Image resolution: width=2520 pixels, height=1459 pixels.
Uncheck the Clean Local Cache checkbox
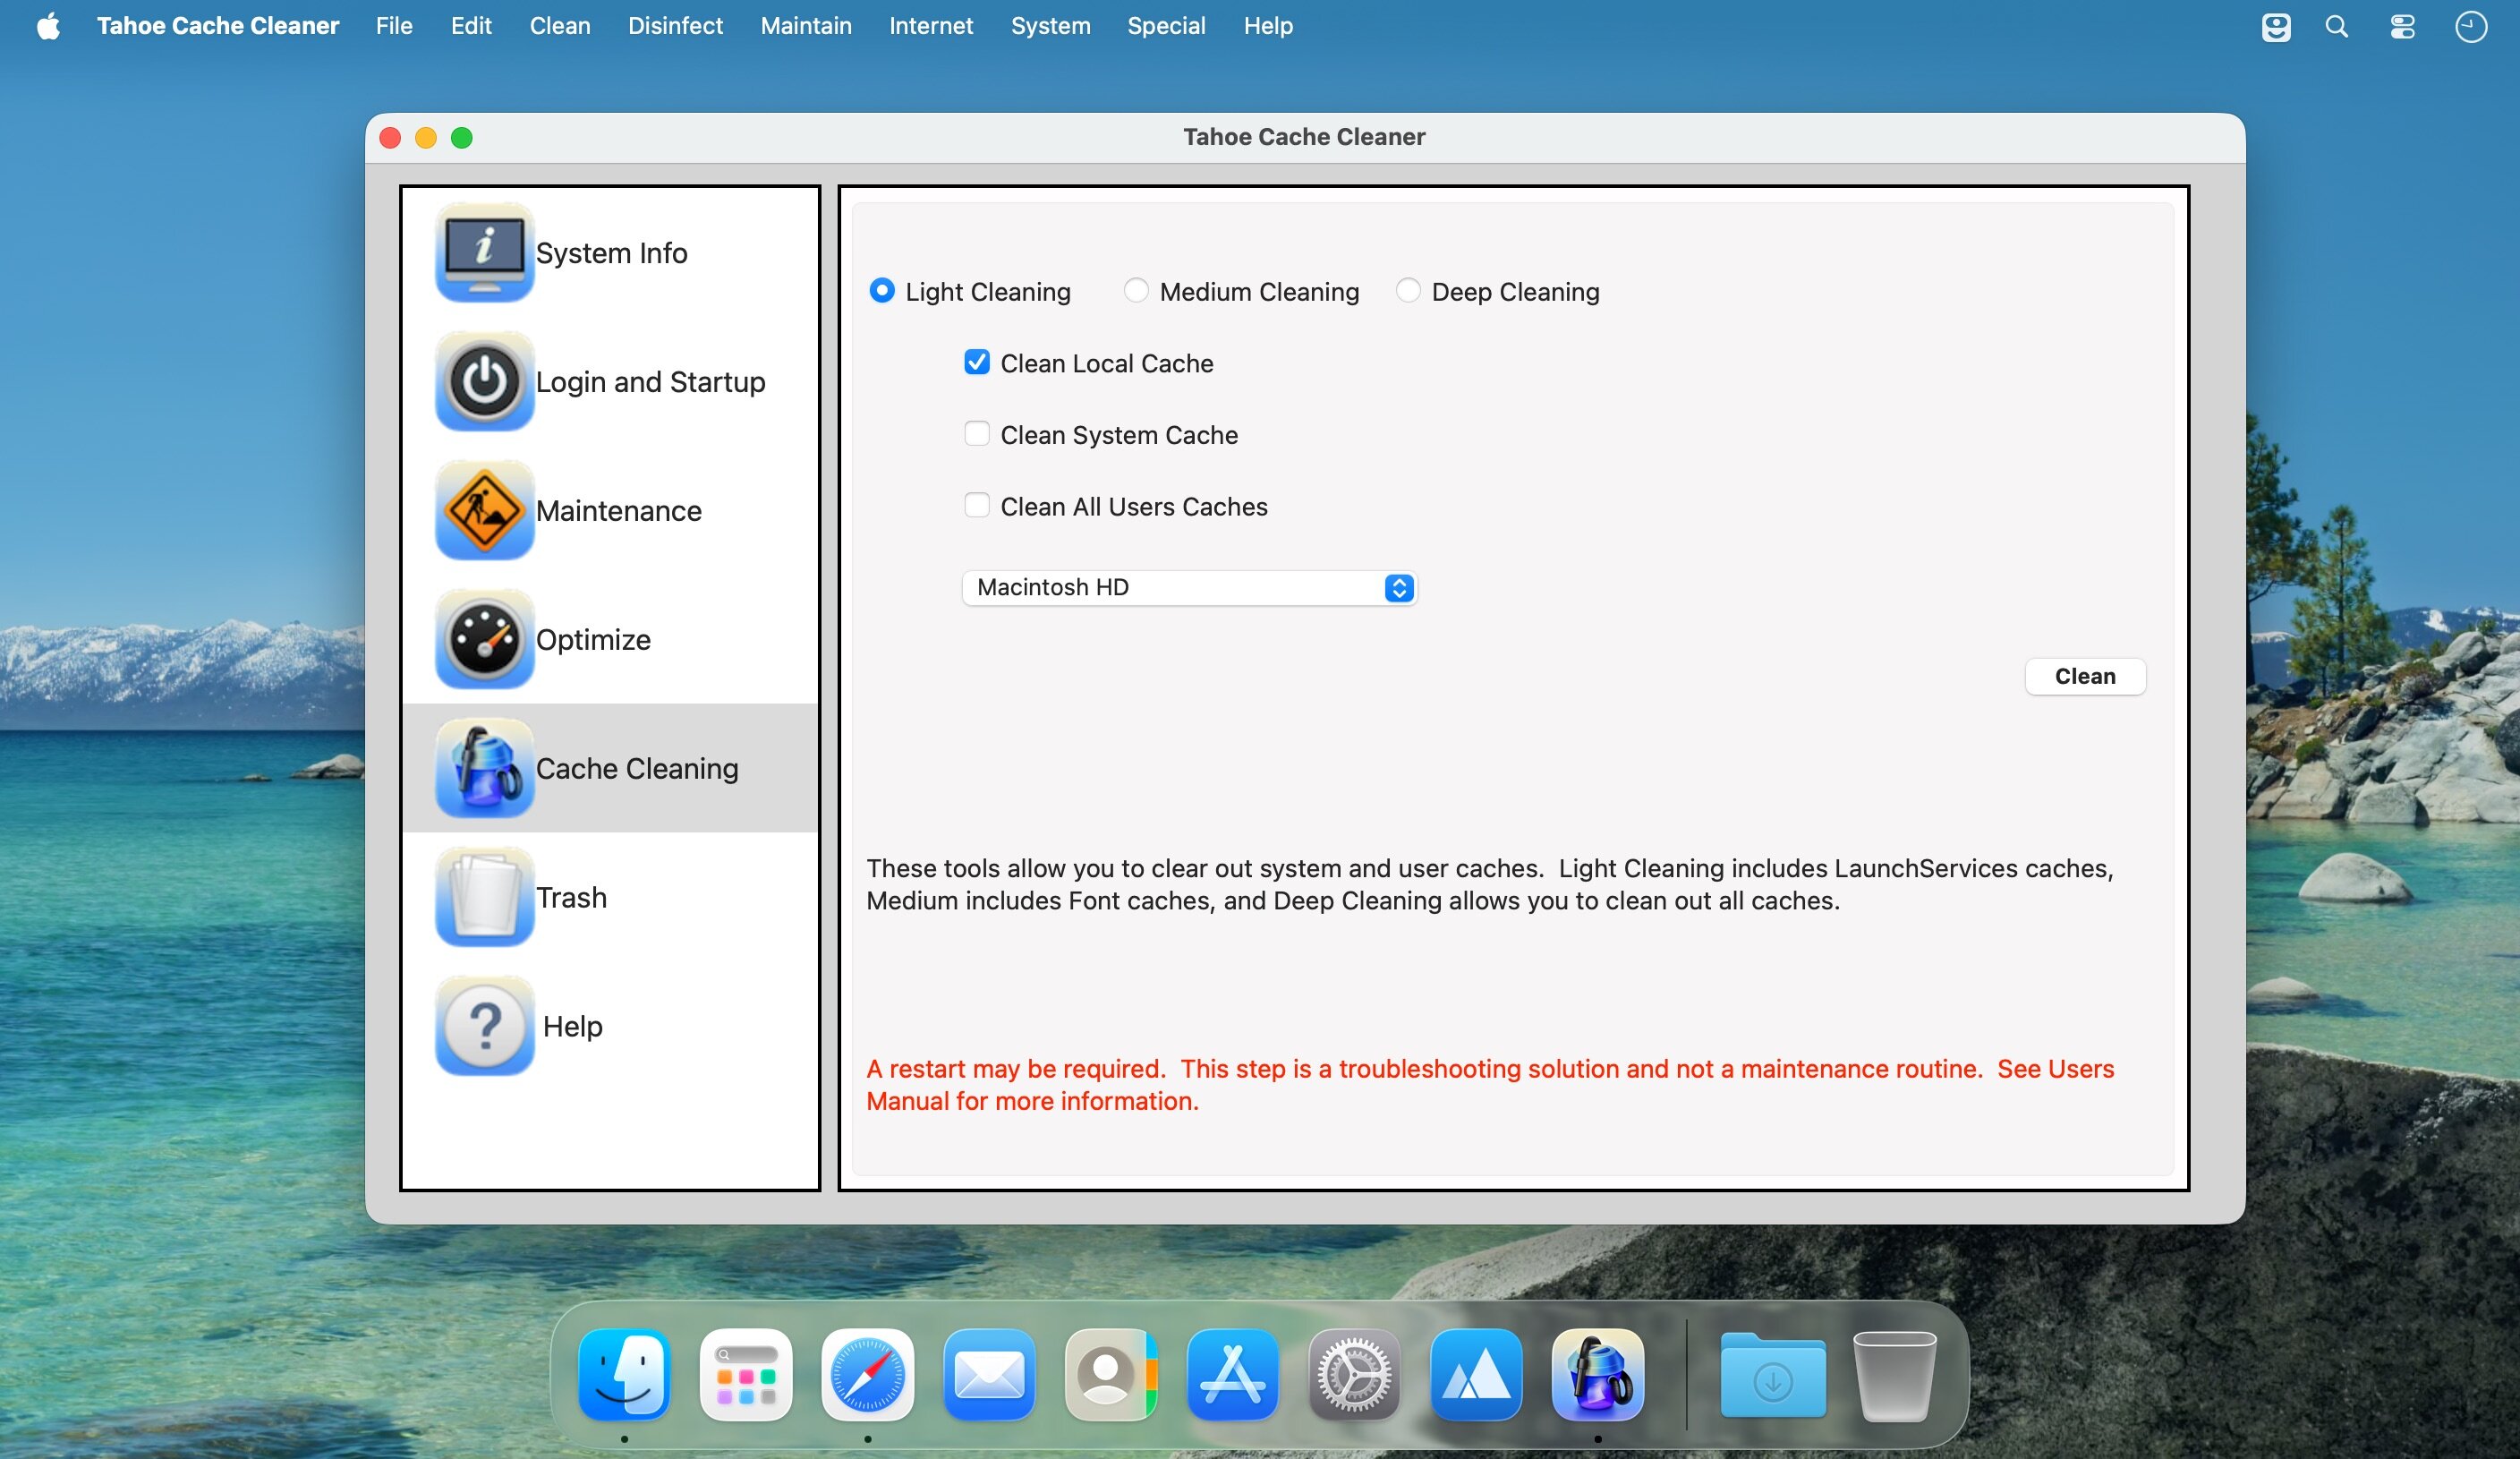click(977, 362)
